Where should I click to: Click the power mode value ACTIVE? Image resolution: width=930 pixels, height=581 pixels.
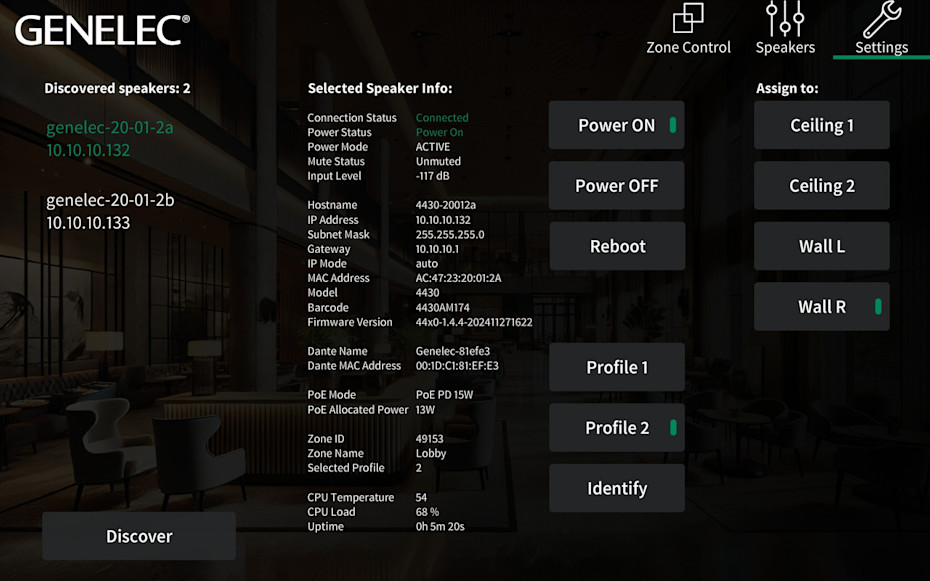pos(433,147)
